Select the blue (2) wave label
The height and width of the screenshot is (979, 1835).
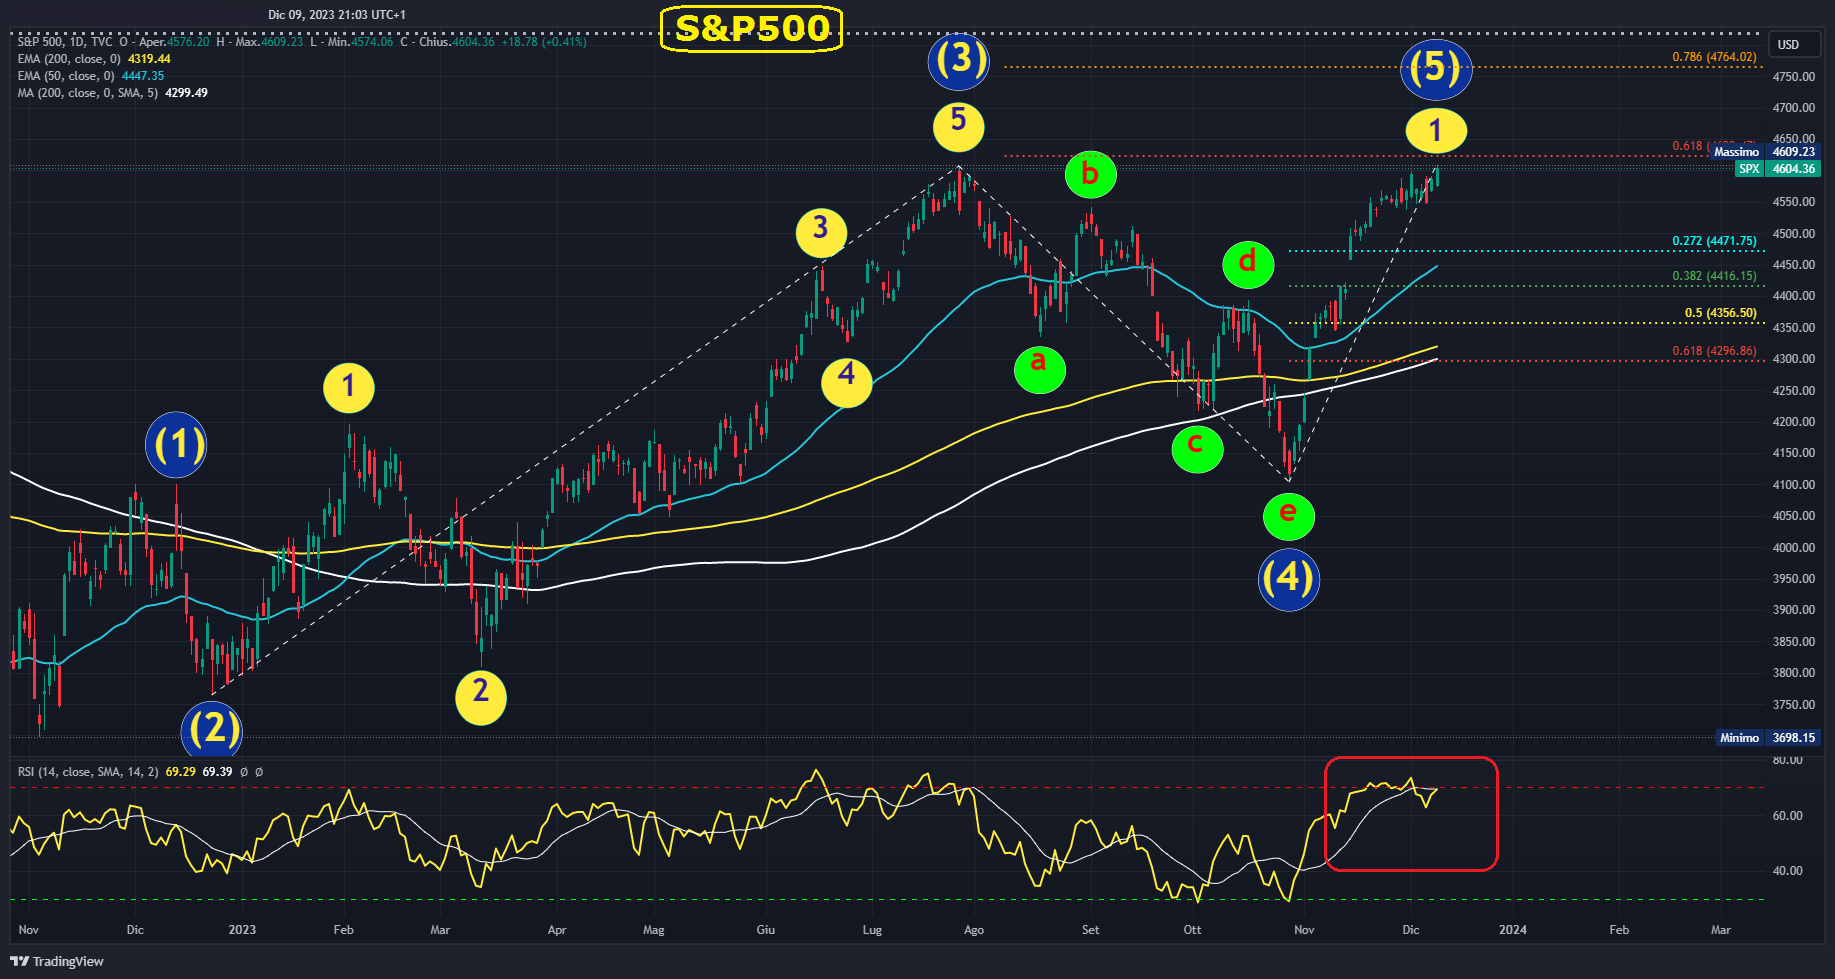[212, 729]
